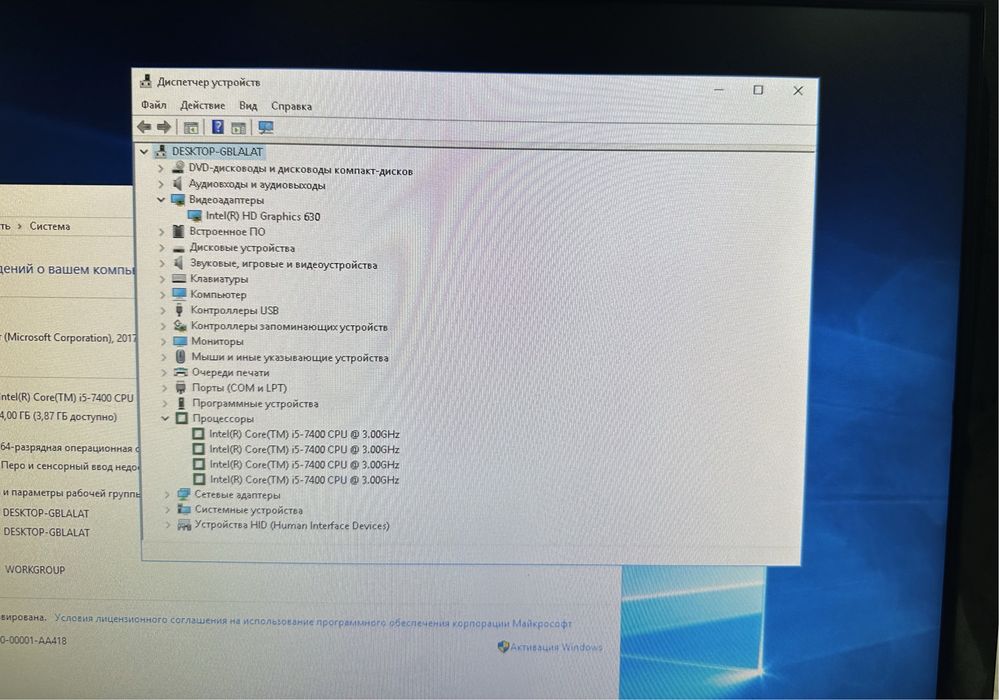Screen dimensions: 999x700
Task: Click the Back arrow toolbar icon
Action: 145,127
